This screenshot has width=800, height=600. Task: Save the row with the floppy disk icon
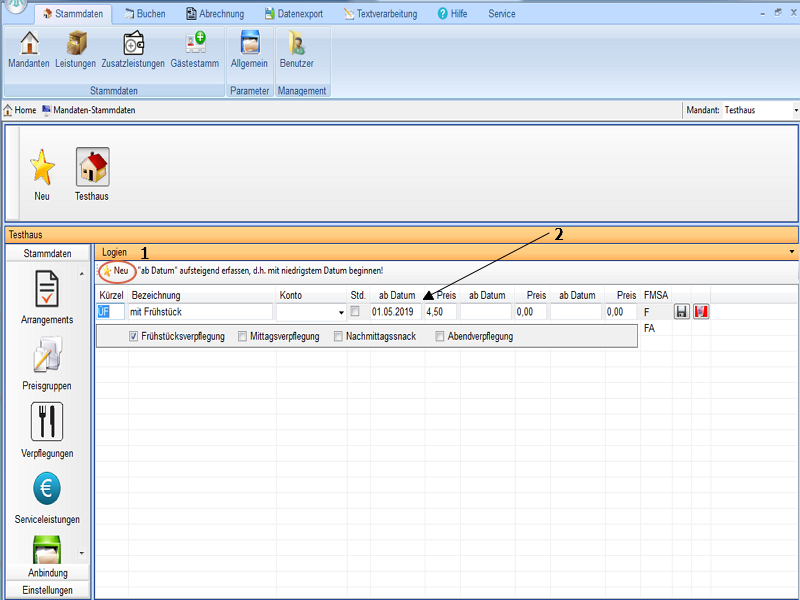pos(682,312)
